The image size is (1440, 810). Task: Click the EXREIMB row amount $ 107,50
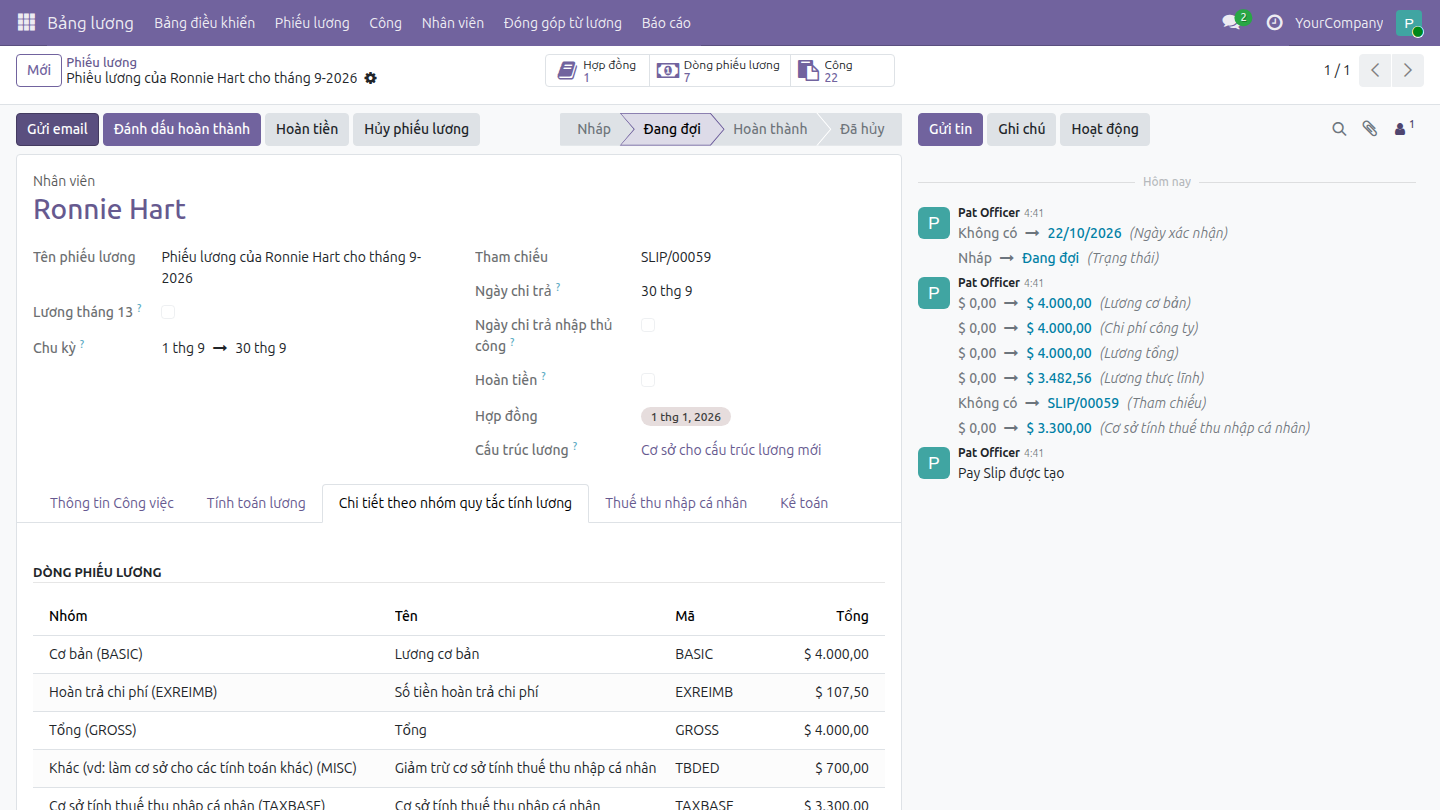coord(842,692)
